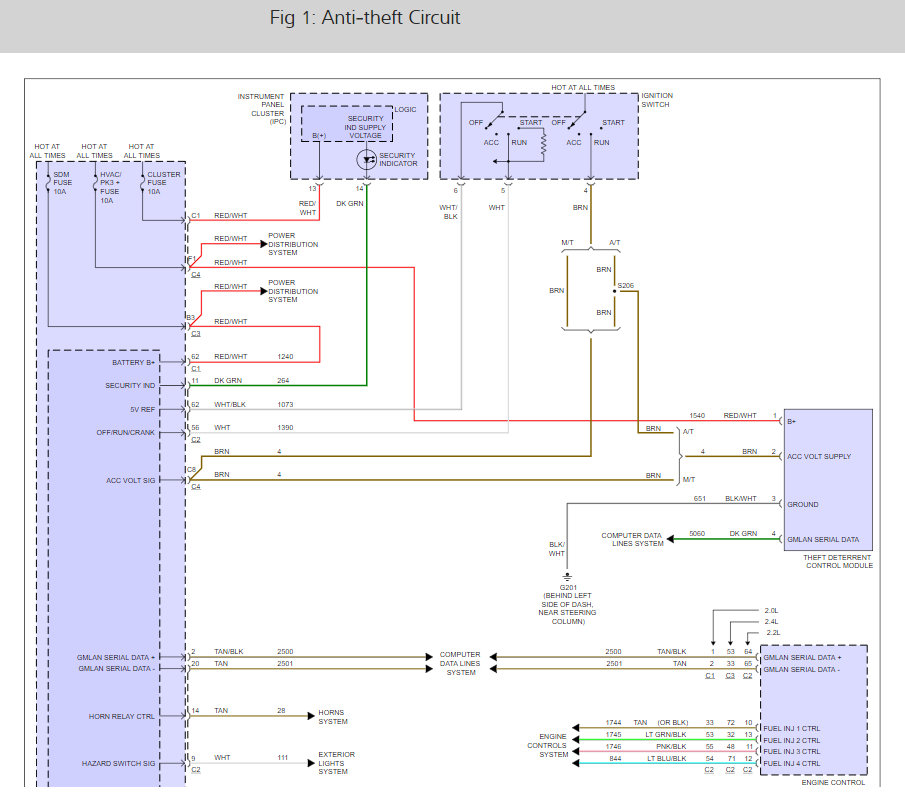Click the '2.2L' engine option label
This screenshot has width=905, height=804.
click(773, 633)
